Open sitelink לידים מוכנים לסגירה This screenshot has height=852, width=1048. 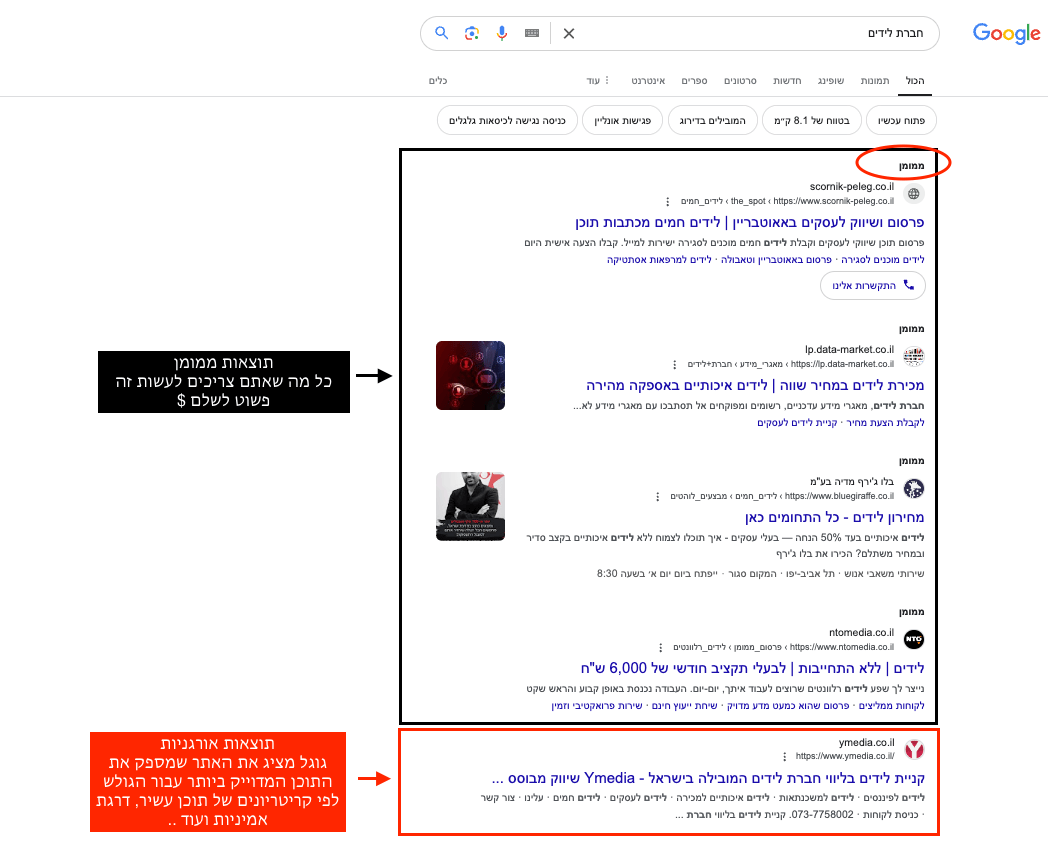coord(882,259)
